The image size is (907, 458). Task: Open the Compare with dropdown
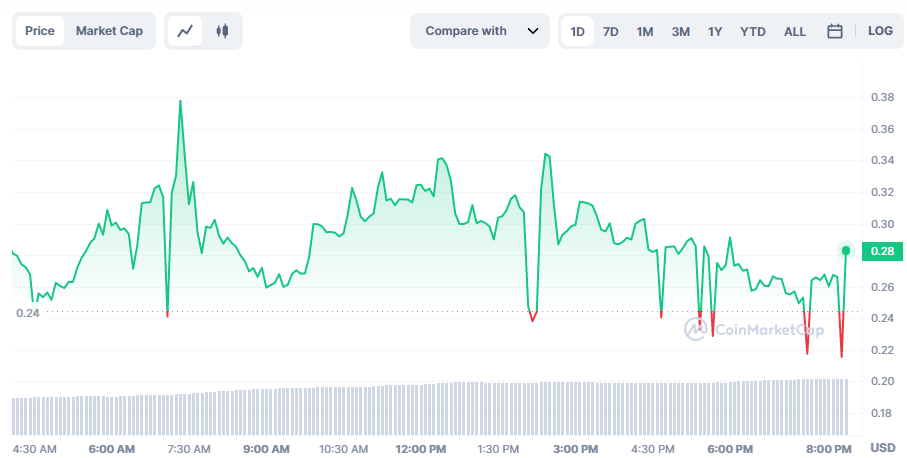click(x=480, y=31)
